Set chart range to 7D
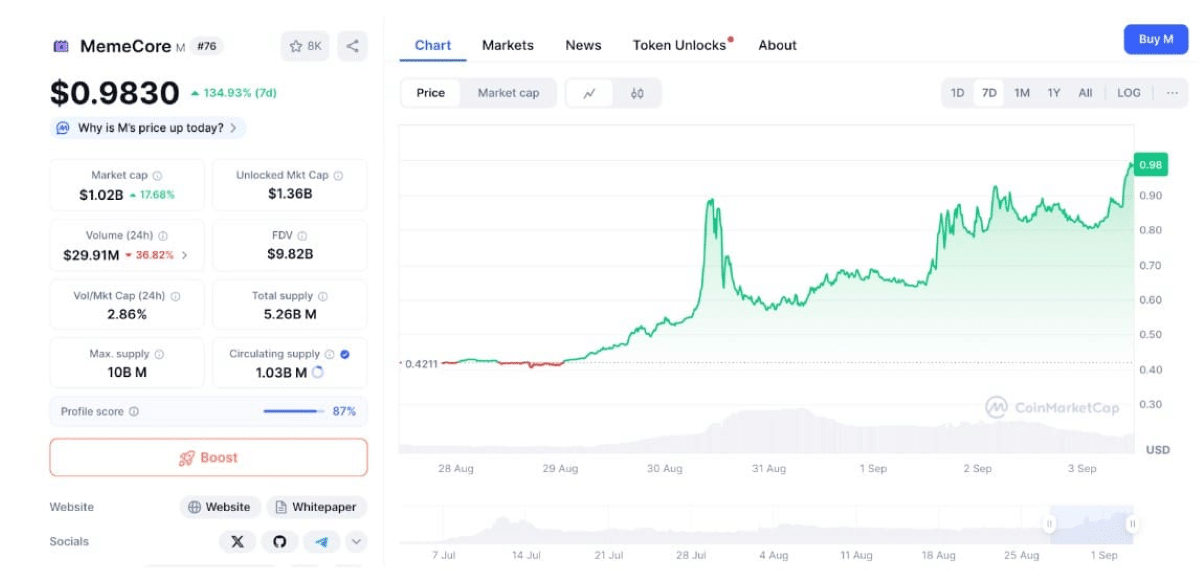 click(989, 93)
